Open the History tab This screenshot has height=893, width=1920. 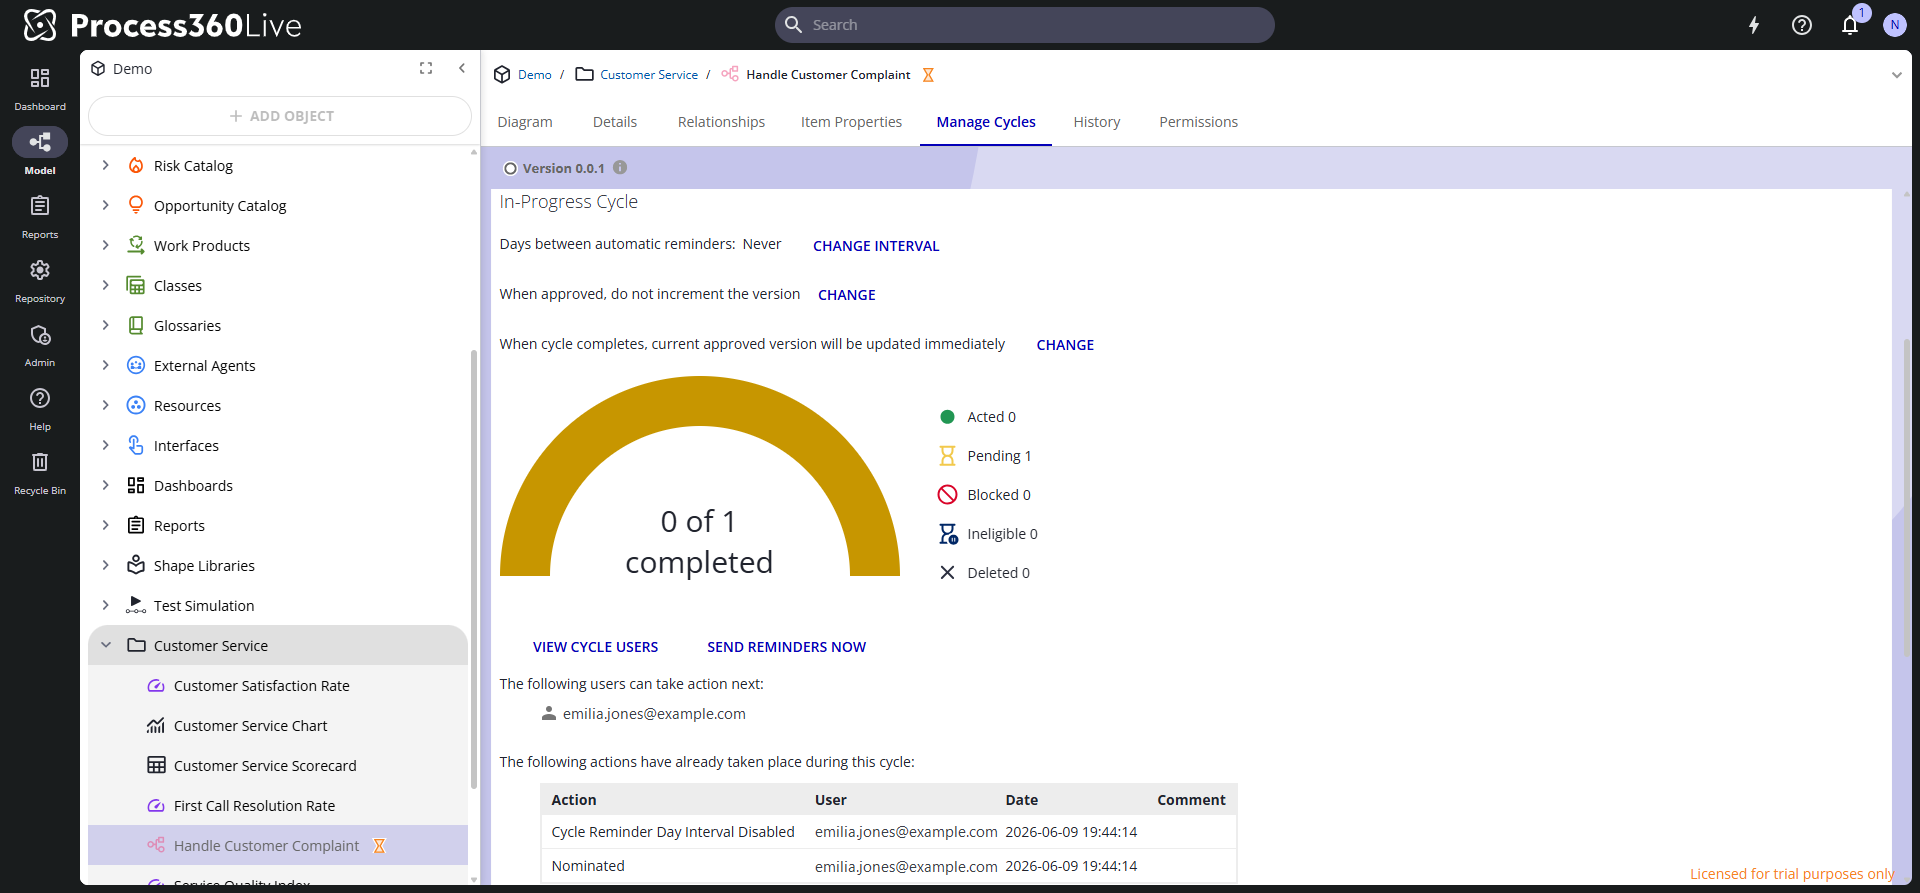tap(1097, 122)
